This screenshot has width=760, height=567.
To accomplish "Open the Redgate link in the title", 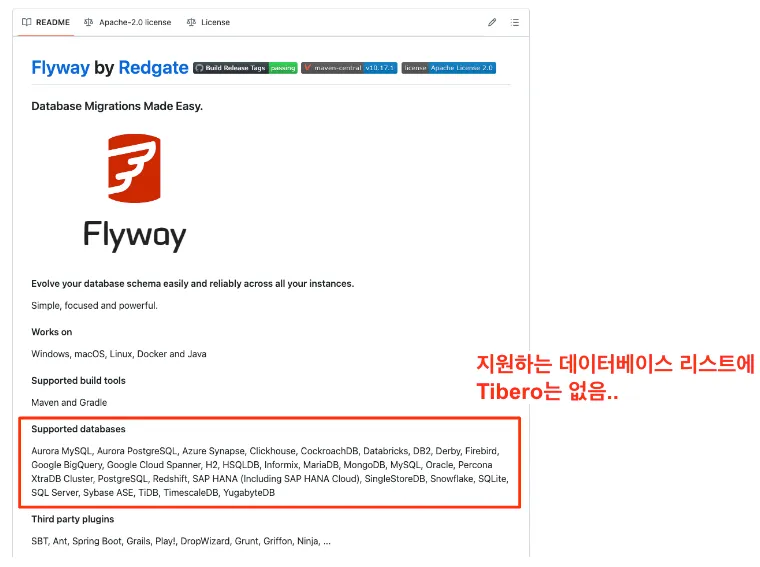I will pos(153,68).
